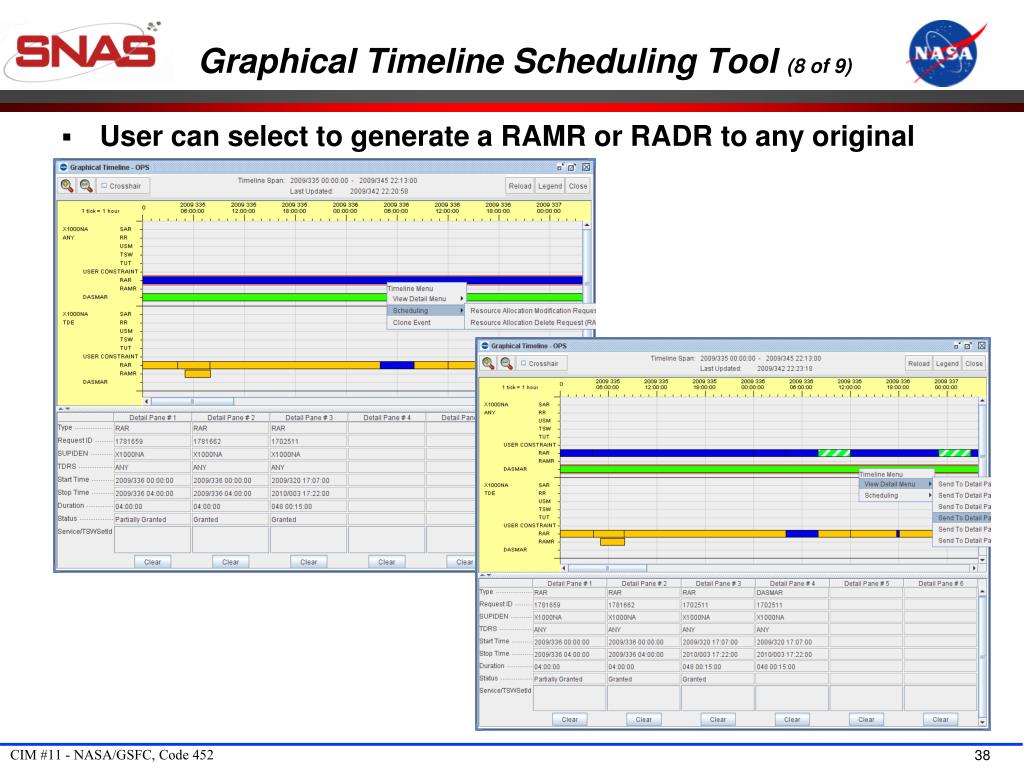Clear Detail Pane #1 in right window
The image size is (1024, 768).
[569, 719]
